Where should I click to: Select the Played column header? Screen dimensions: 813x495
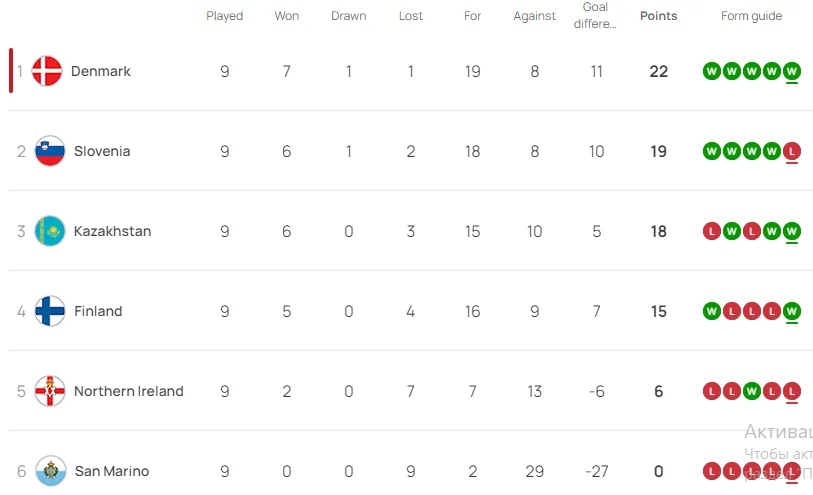(x=225, y=16)
